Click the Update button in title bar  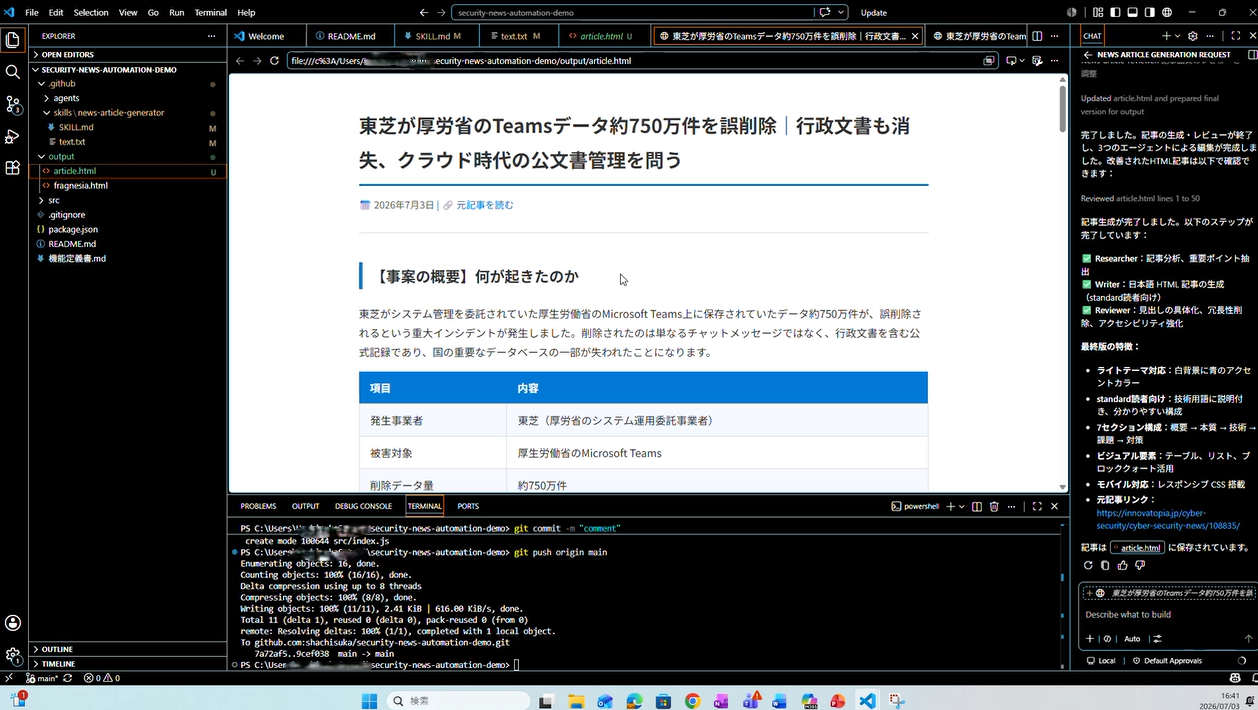point(874,13)
